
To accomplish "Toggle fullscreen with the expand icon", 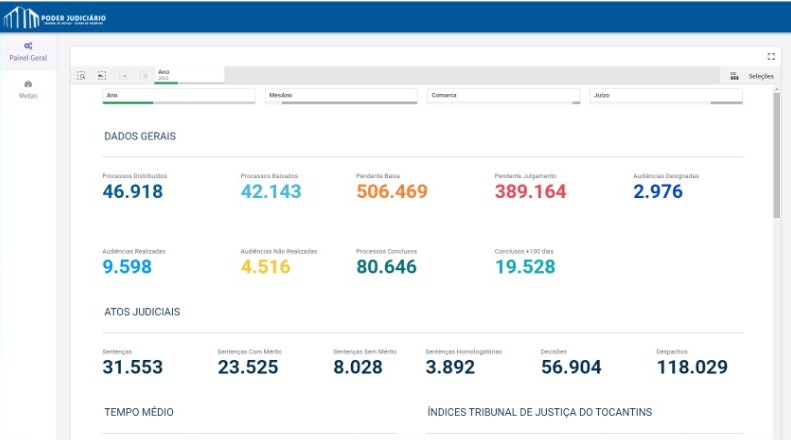I will point(771,57).
